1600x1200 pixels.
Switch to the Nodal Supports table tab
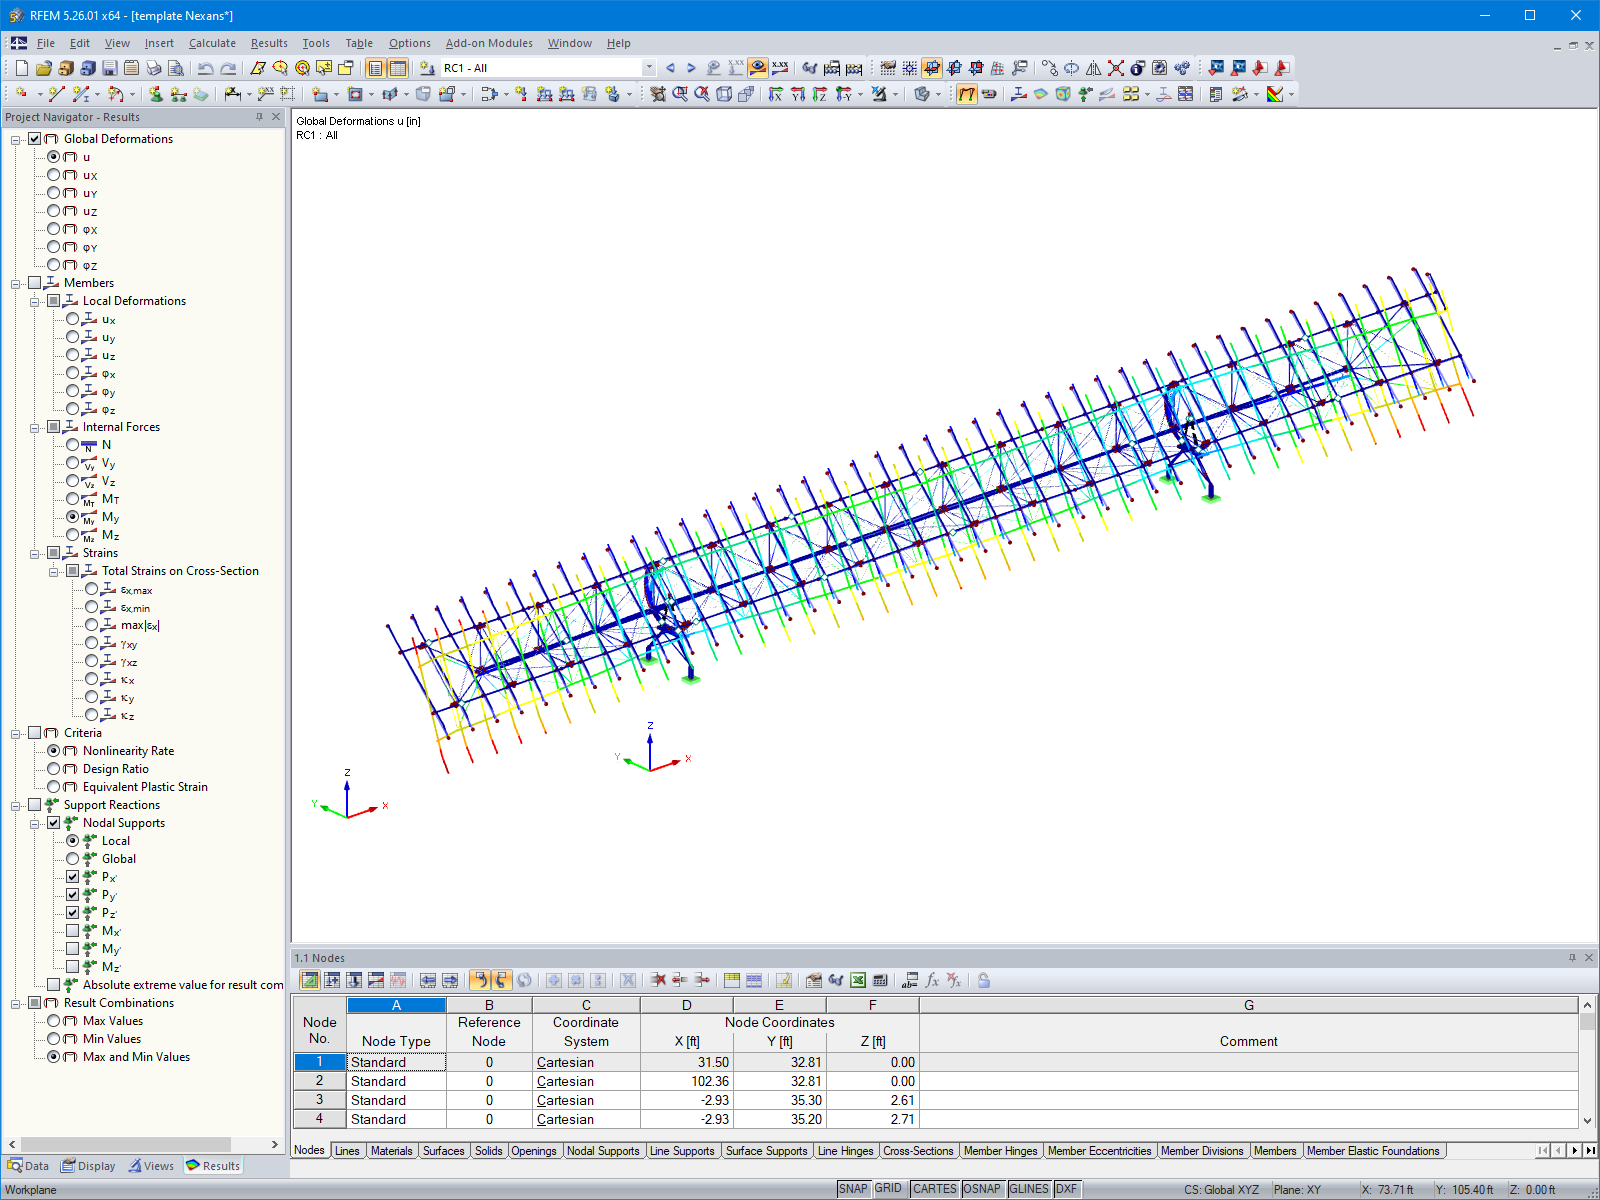click(x=604, y=1151)
